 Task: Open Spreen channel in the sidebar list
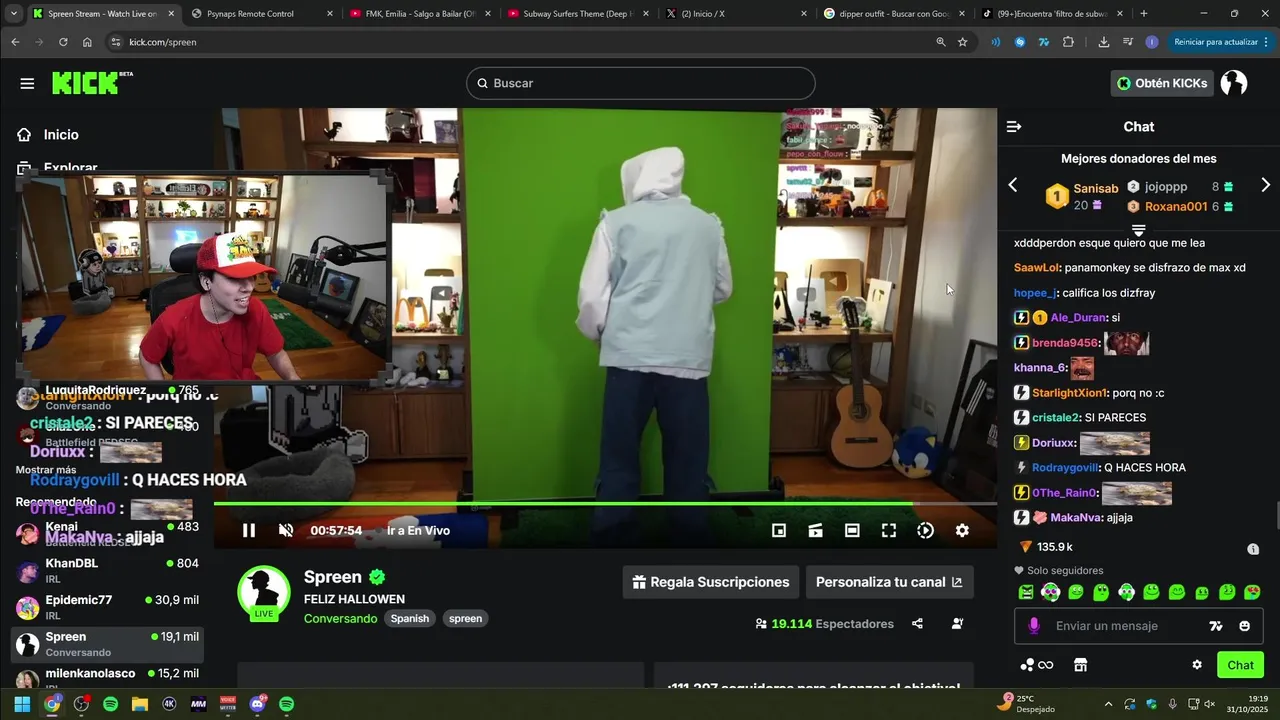(x=108, y=644)
